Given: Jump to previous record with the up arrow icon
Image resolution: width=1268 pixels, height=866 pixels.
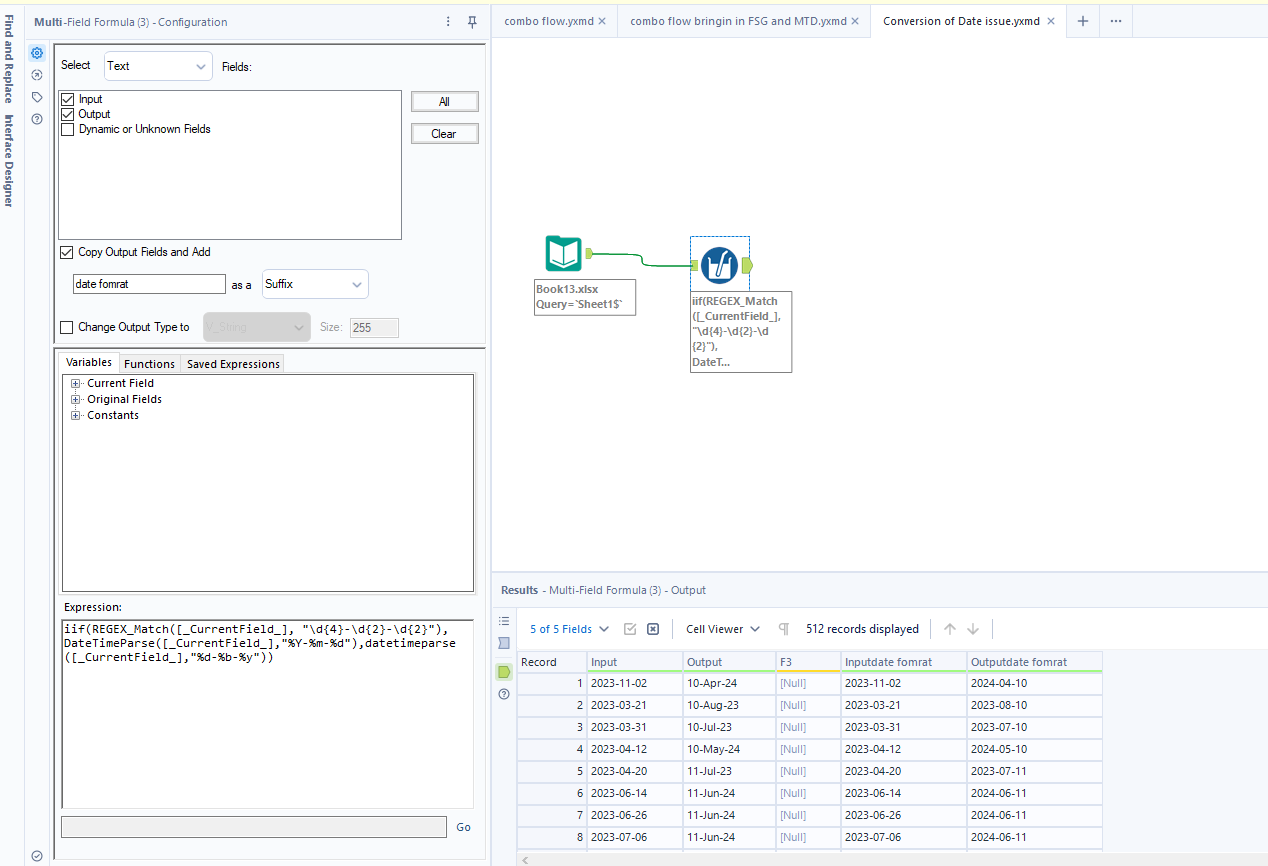Looking at the screenshot, I should pos(948,628).
